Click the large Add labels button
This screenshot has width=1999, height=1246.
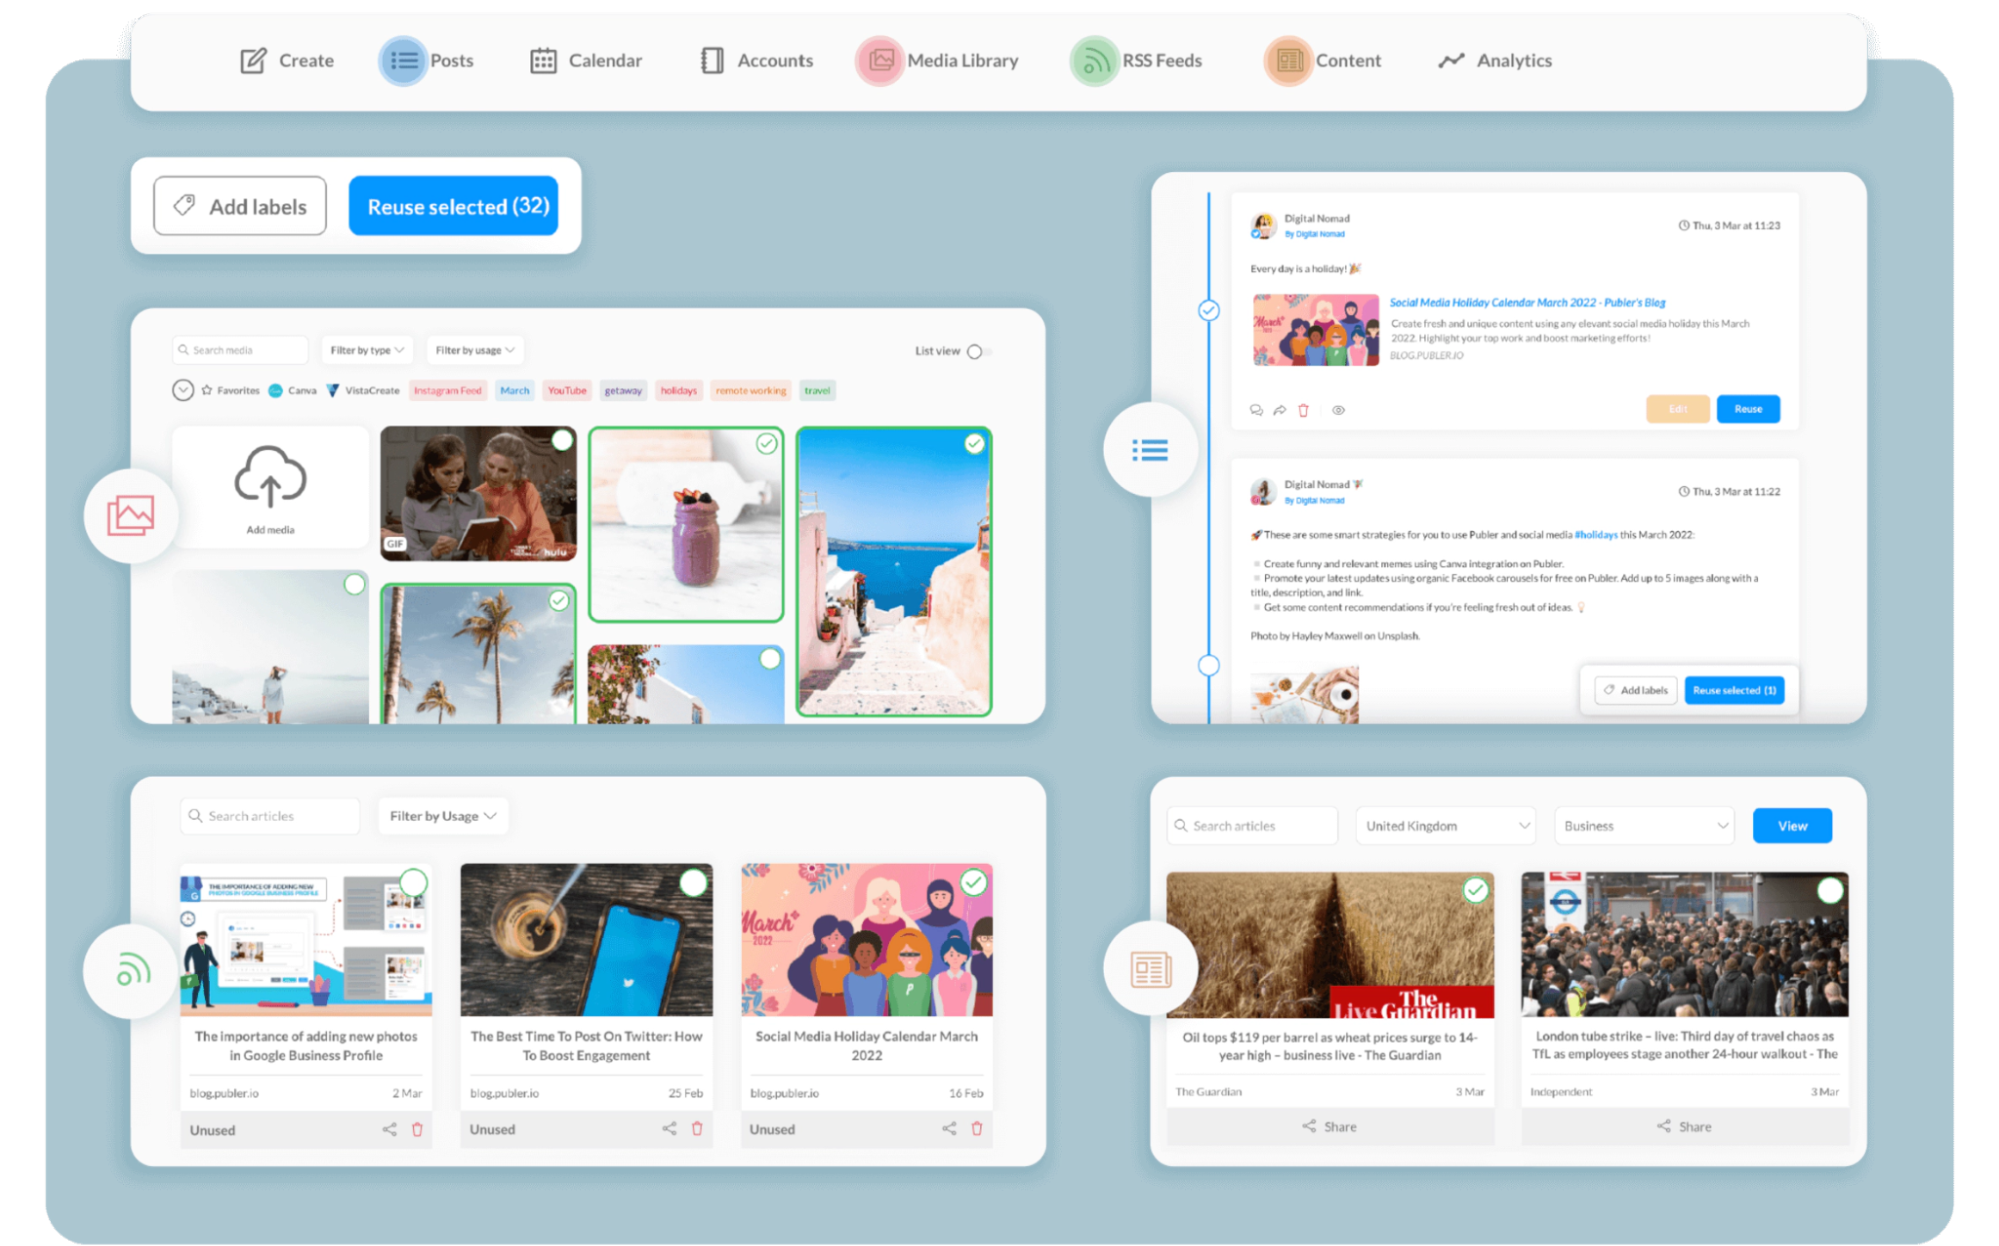240,207
